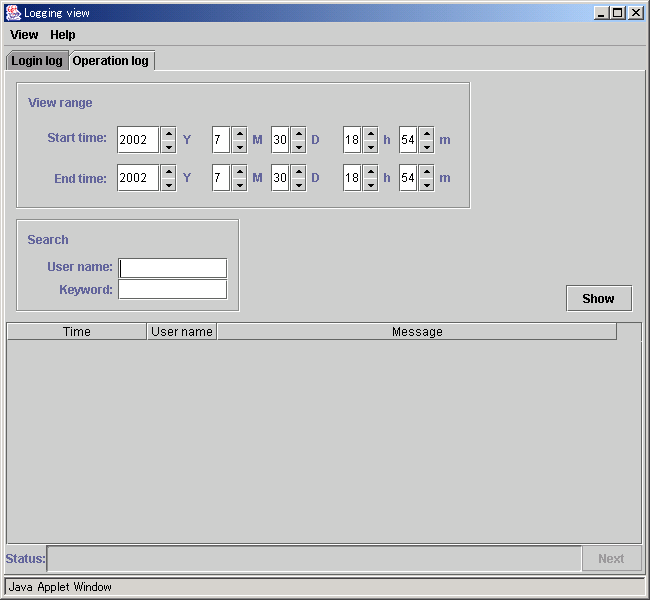
Task: Decrease the Start time year value
Action: click(168, 146)
